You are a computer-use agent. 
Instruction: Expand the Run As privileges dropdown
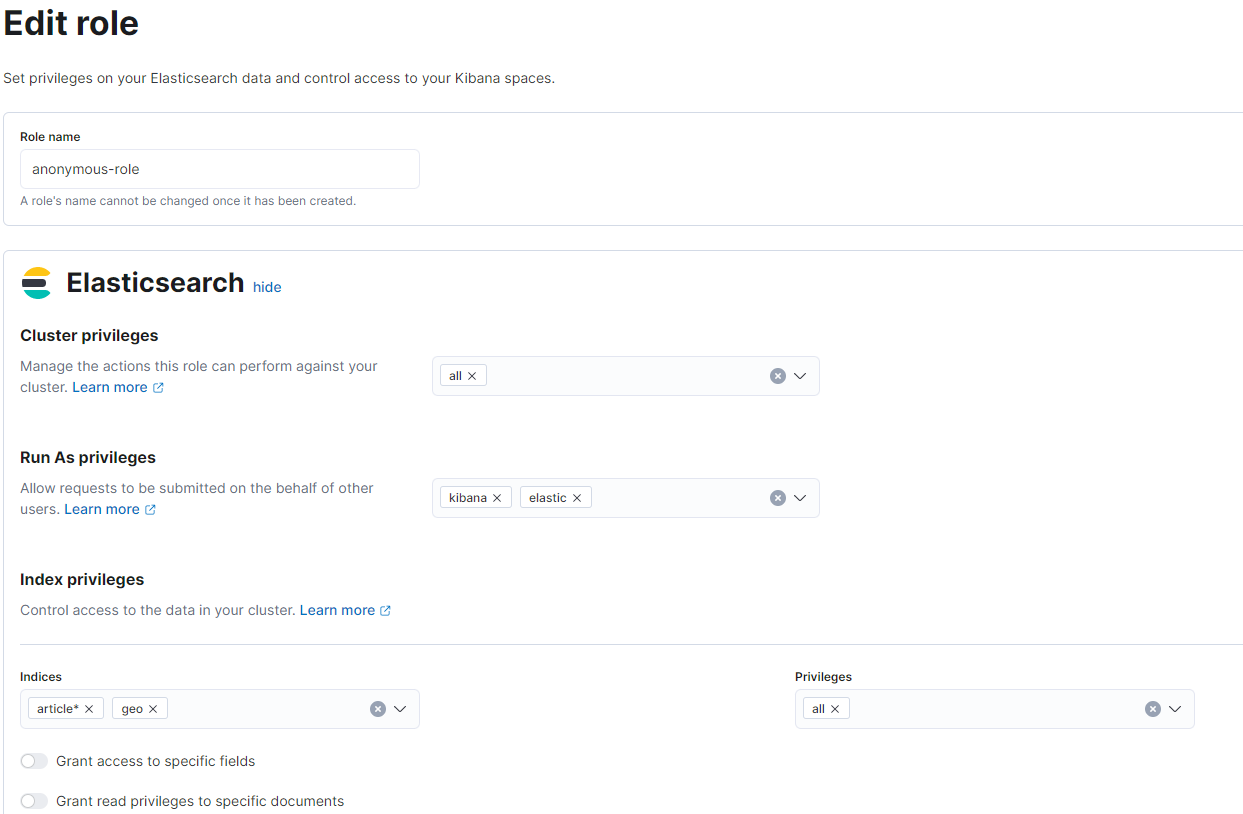800,498
